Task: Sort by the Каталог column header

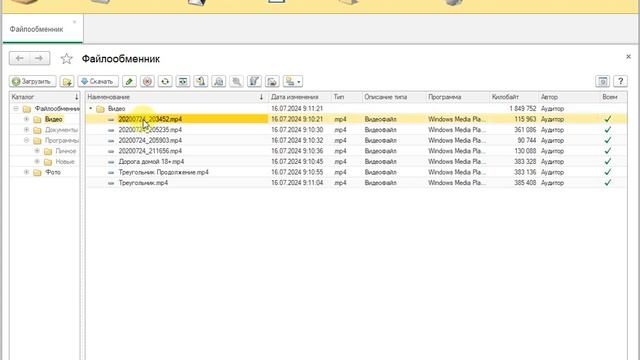Action: (x=45, y=97)
